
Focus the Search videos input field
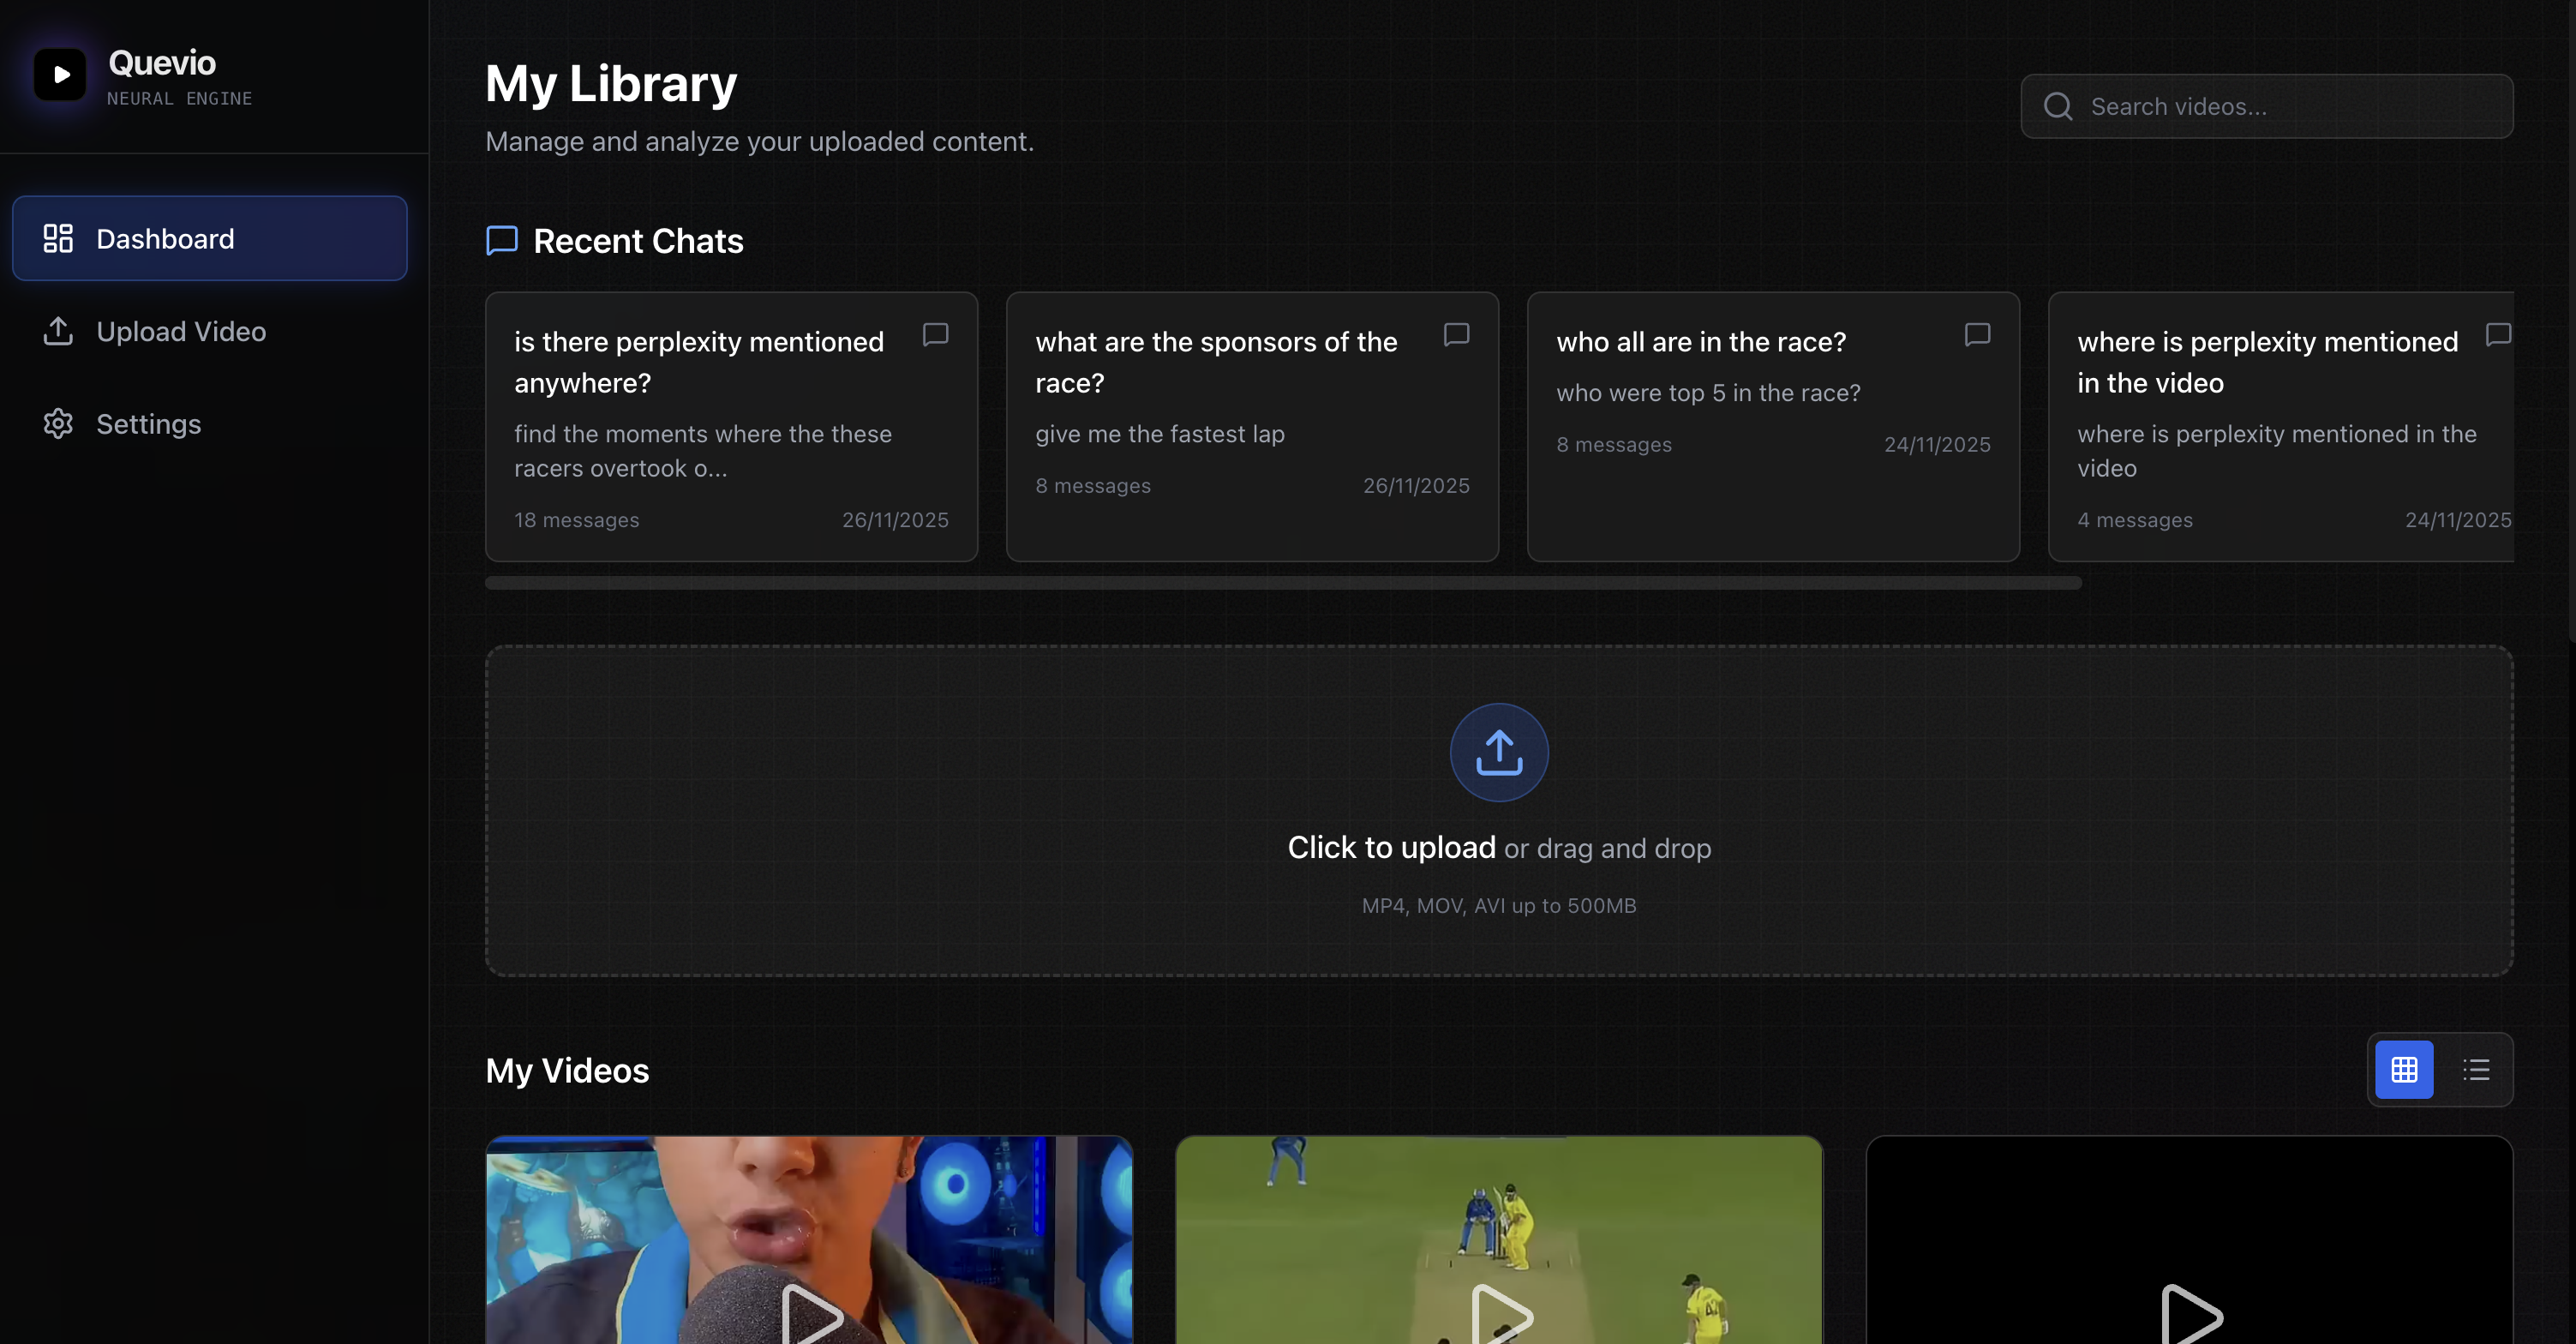2290,106
